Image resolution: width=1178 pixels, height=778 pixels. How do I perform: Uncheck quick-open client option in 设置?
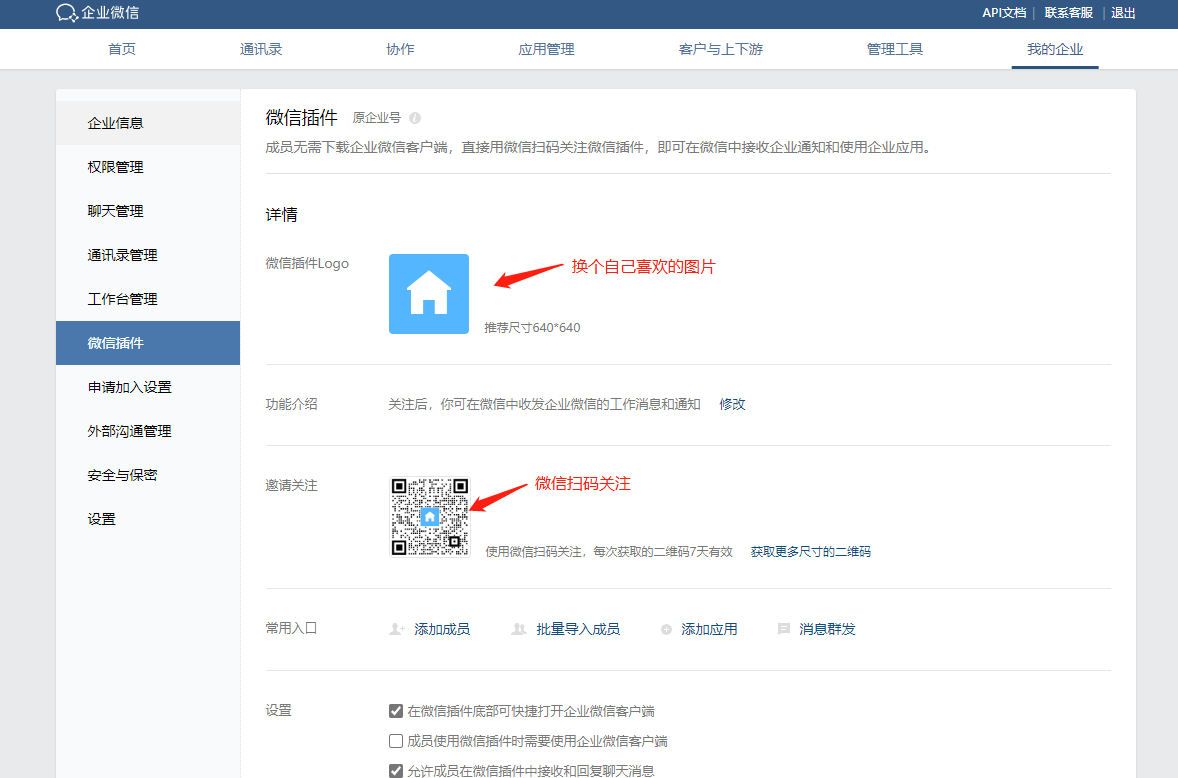(x=394, y=710)
